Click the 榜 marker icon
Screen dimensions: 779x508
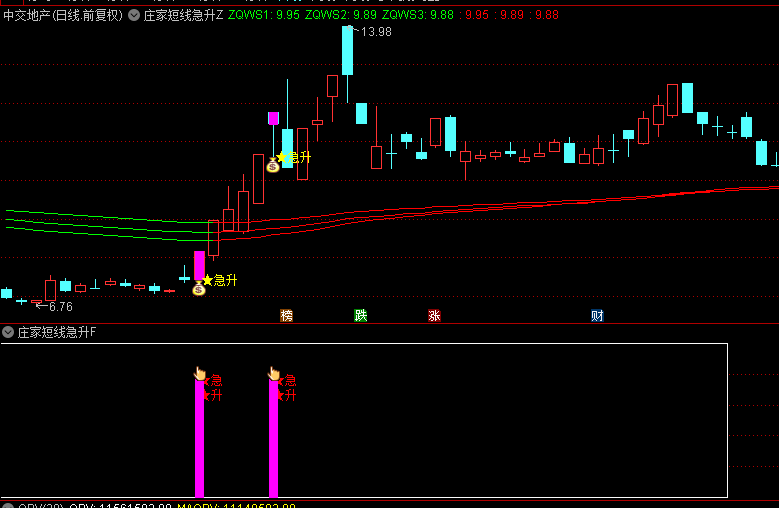click(287, 315)
